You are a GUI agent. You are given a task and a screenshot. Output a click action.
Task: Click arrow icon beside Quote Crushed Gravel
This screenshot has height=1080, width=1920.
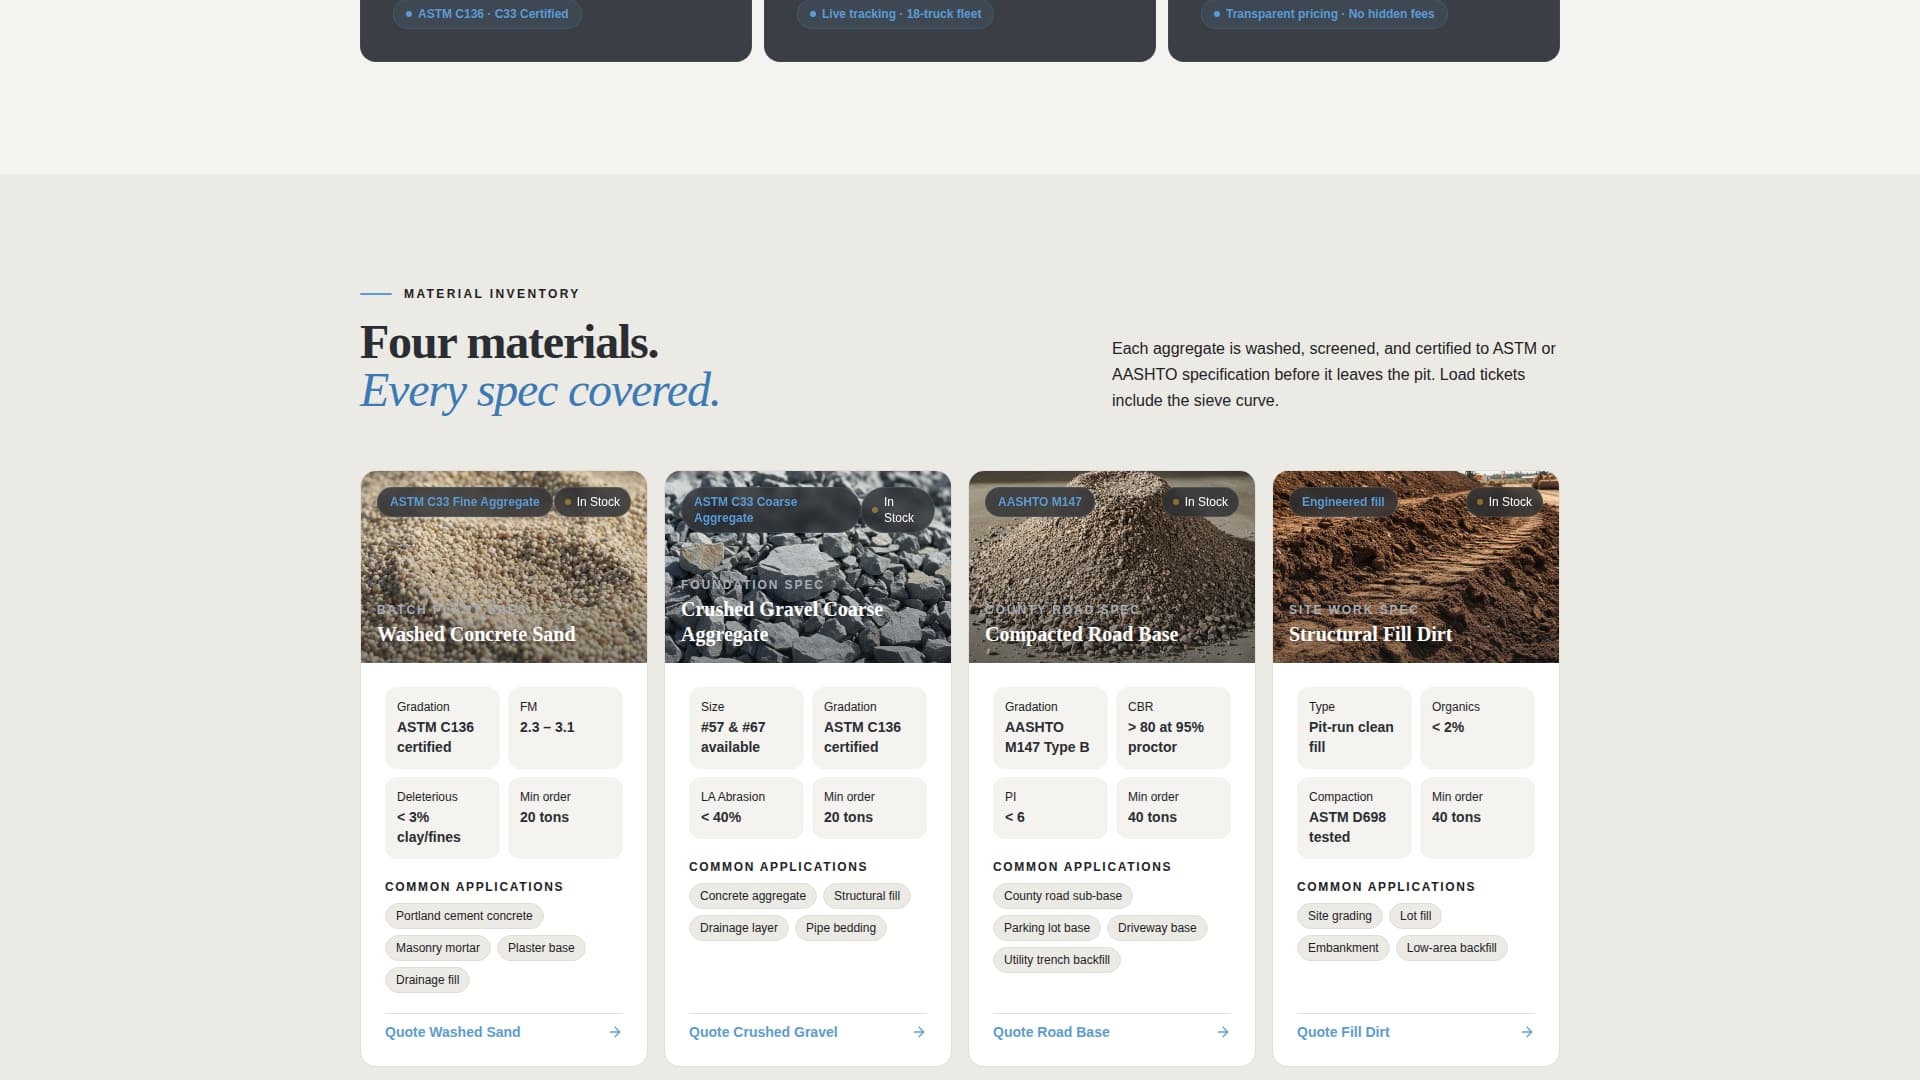(x=919, y=1032)
